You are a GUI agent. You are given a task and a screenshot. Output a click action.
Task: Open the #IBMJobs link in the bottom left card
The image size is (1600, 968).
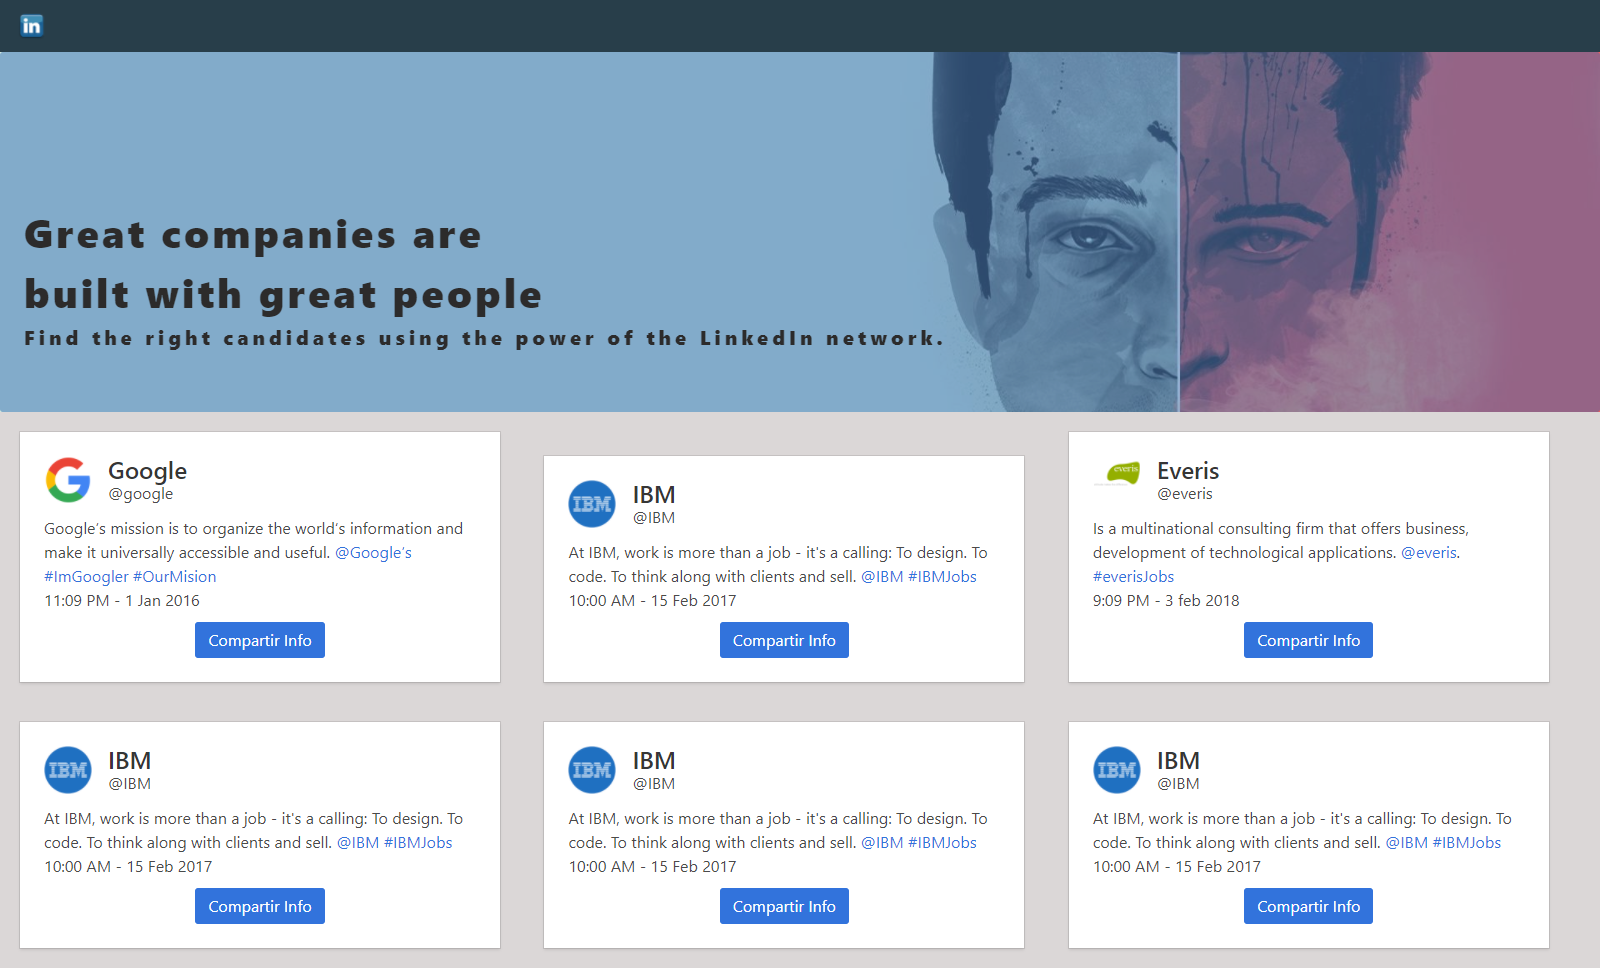click(x=418, y=843)
